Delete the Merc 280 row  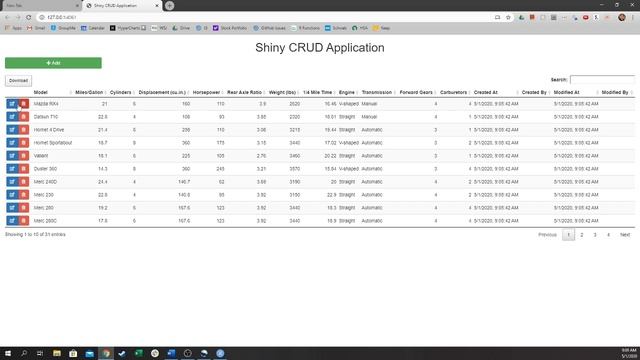(x=24, y=208)
